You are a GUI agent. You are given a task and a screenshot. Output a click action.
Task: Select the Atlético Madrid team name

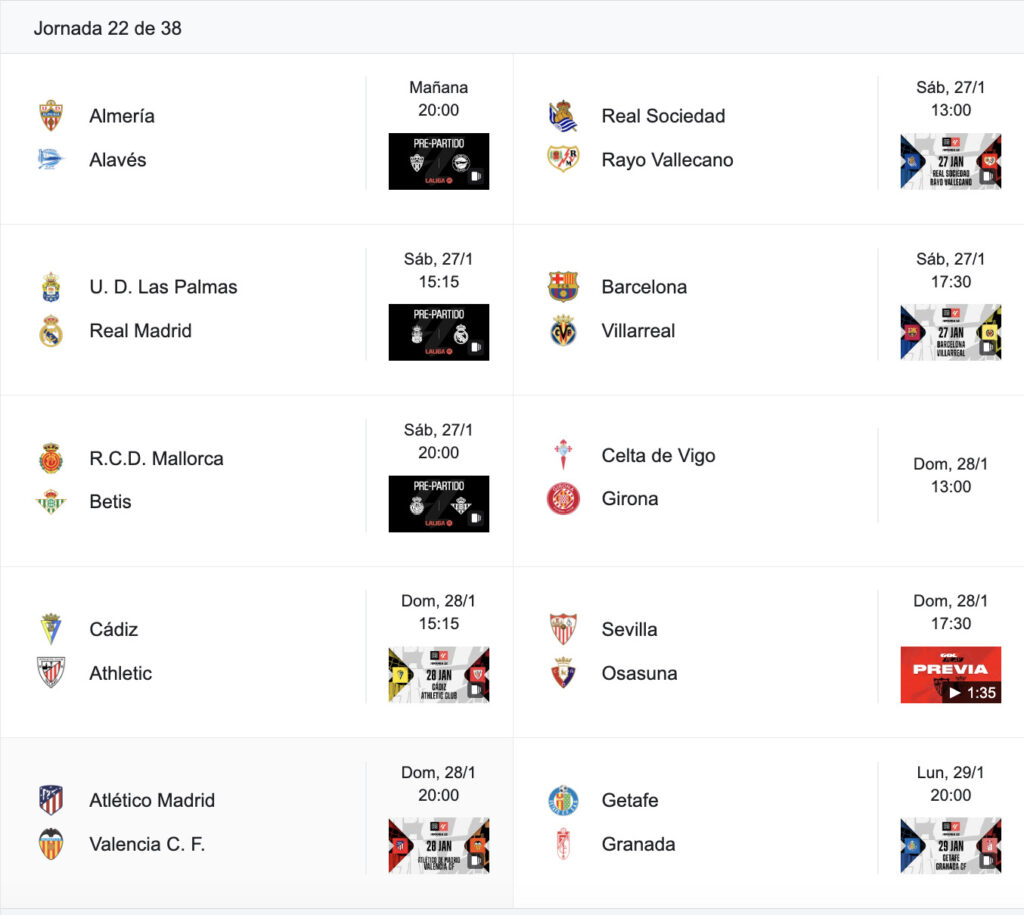(152, 800)
